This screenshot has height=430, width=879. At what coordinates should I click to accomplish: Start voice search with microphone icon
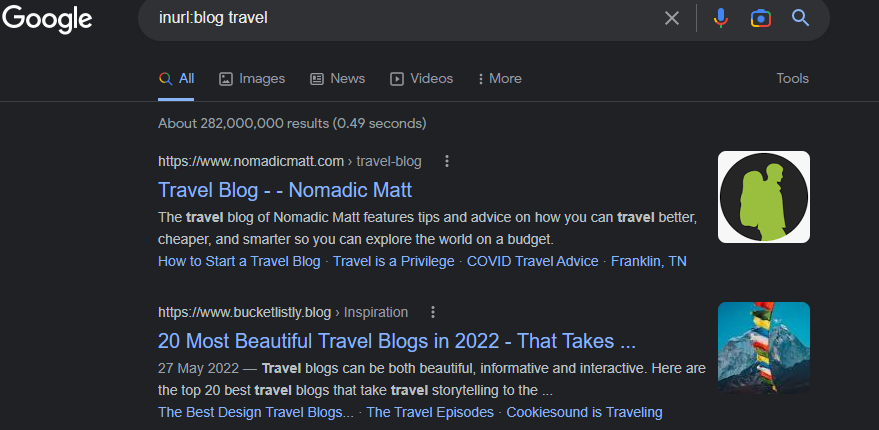[x=720, y=18]
